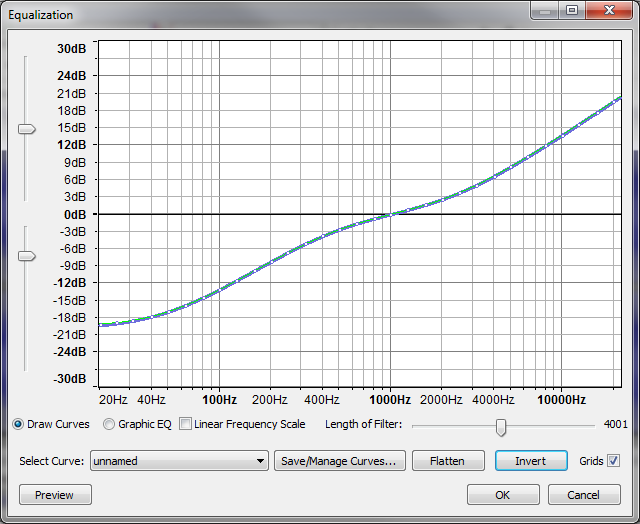Screen dimensions: 640x524
Task: Maximize the Equalization window
Action: (x=572, y=10)
